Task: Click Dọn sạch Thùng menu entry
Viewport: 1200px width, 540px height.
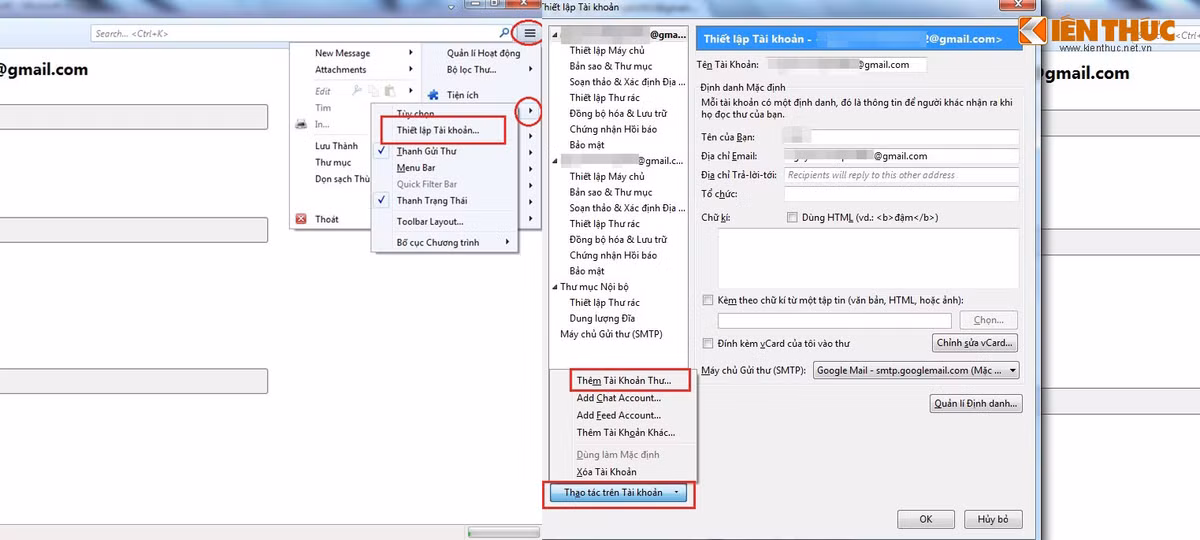Action: point(342,179)
